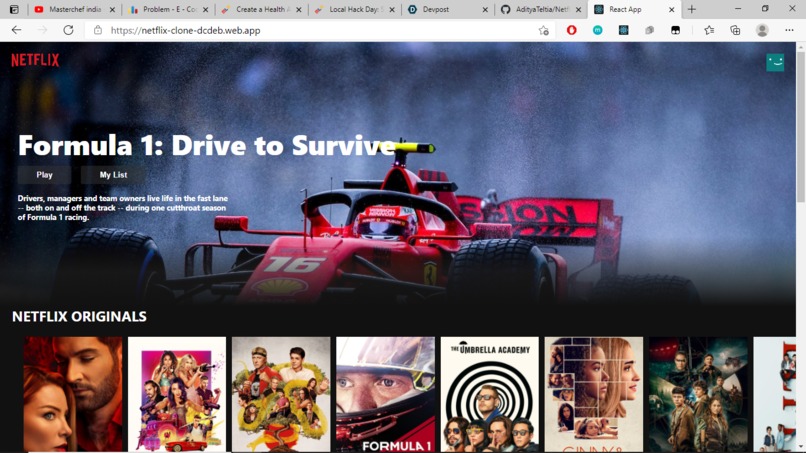Close the React App tab
The width and height of the screenshot is (806, 453).
pos(671,9)
